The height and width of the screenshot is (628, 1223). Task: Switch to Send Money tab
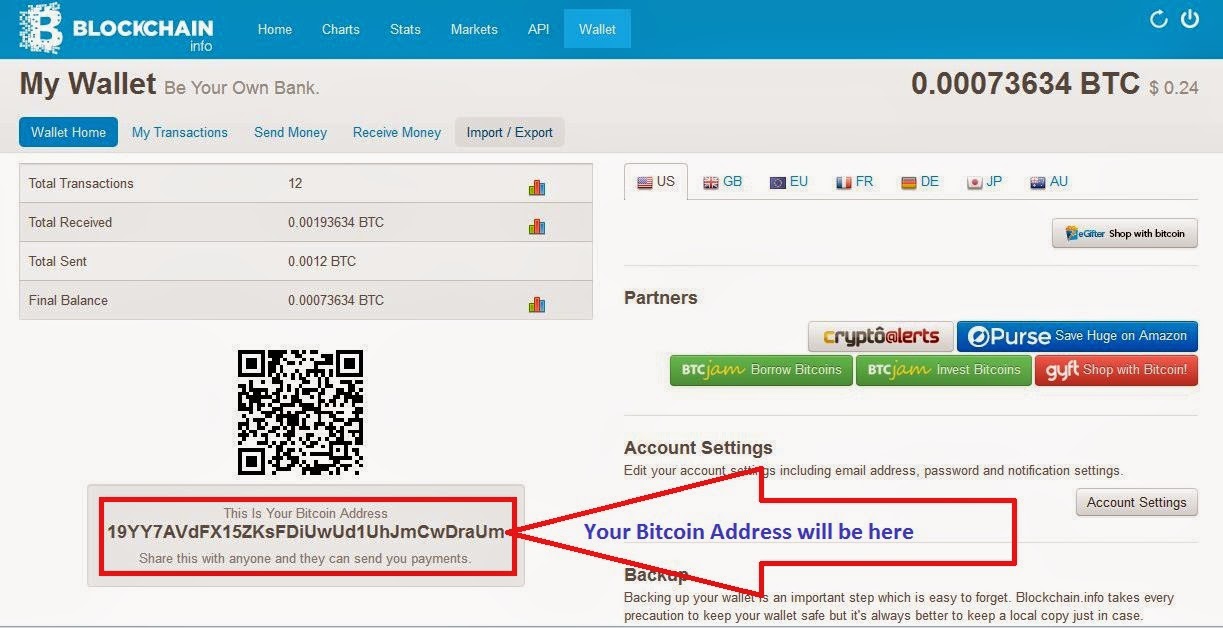coord(290,132)
